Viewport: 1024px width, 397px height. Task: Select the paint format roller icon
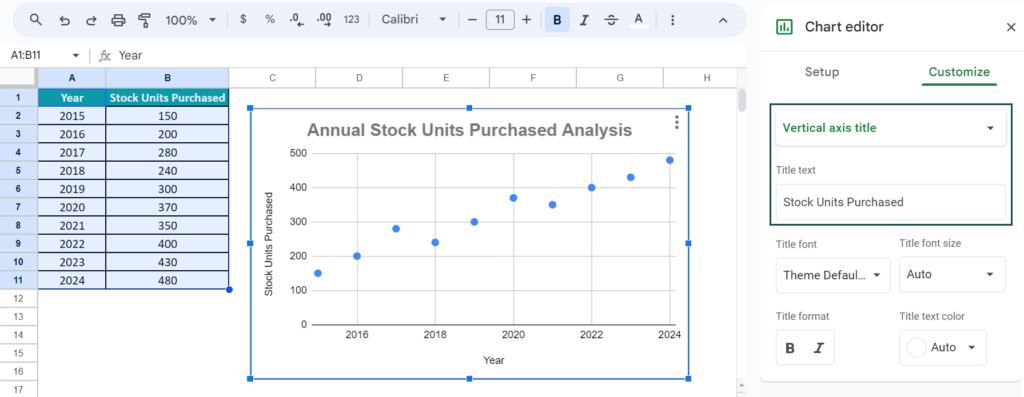[x=145, y=20]
